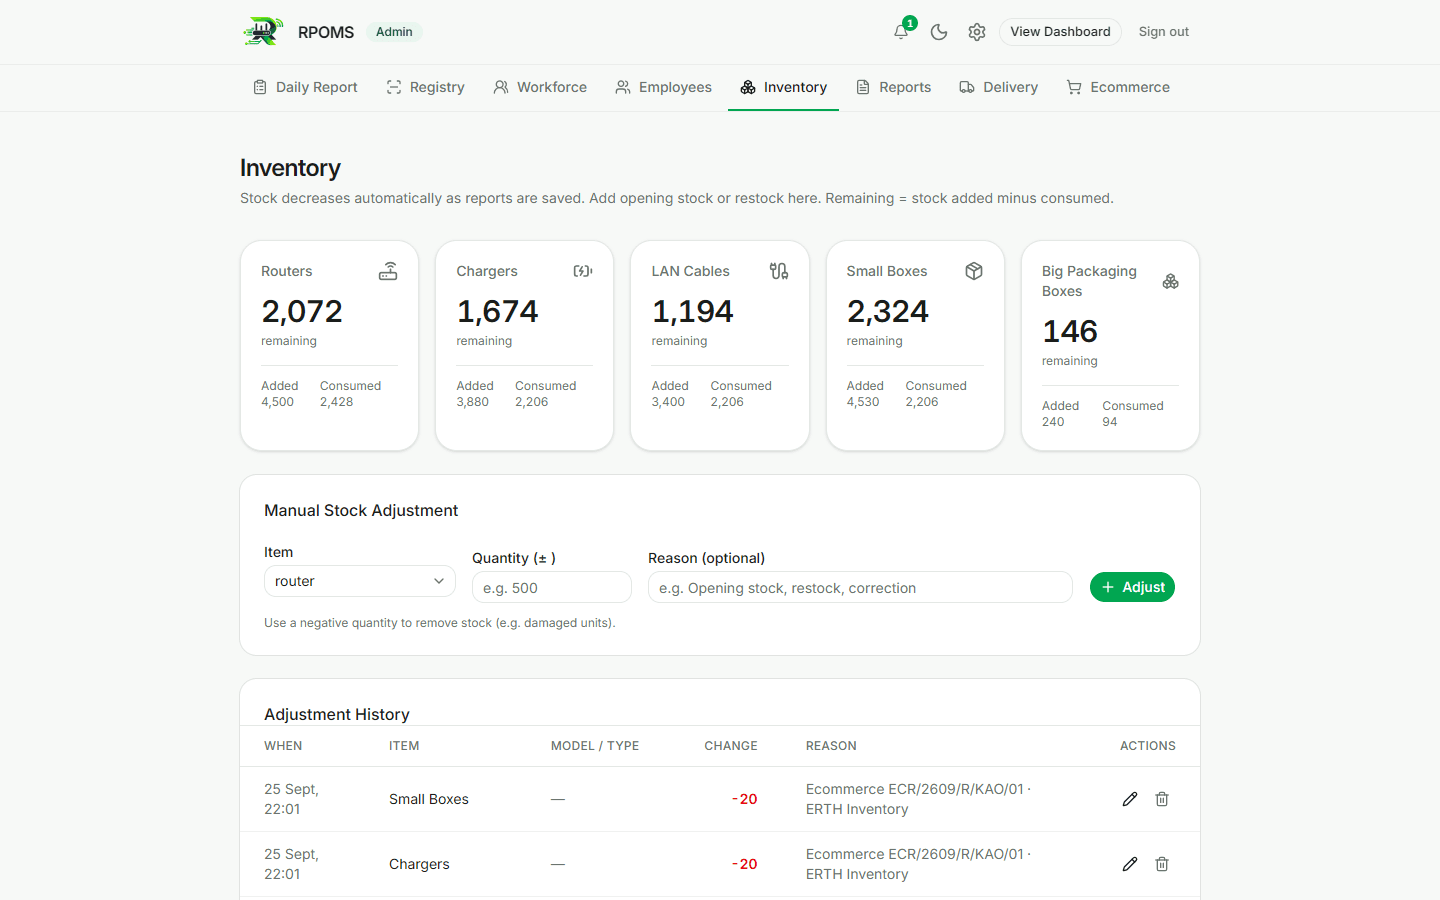Click the 1,674 chargers remaining value
The image size is (1440, 900).
[497, 311]
